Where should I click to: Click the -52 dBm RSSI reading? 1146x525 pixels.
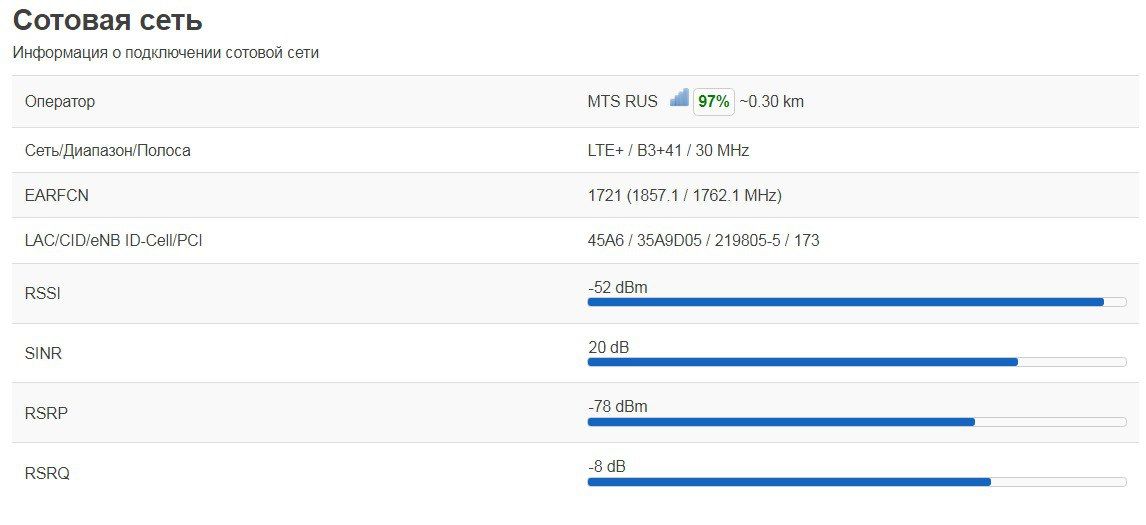pyautogui.click(x=617, y=288)
